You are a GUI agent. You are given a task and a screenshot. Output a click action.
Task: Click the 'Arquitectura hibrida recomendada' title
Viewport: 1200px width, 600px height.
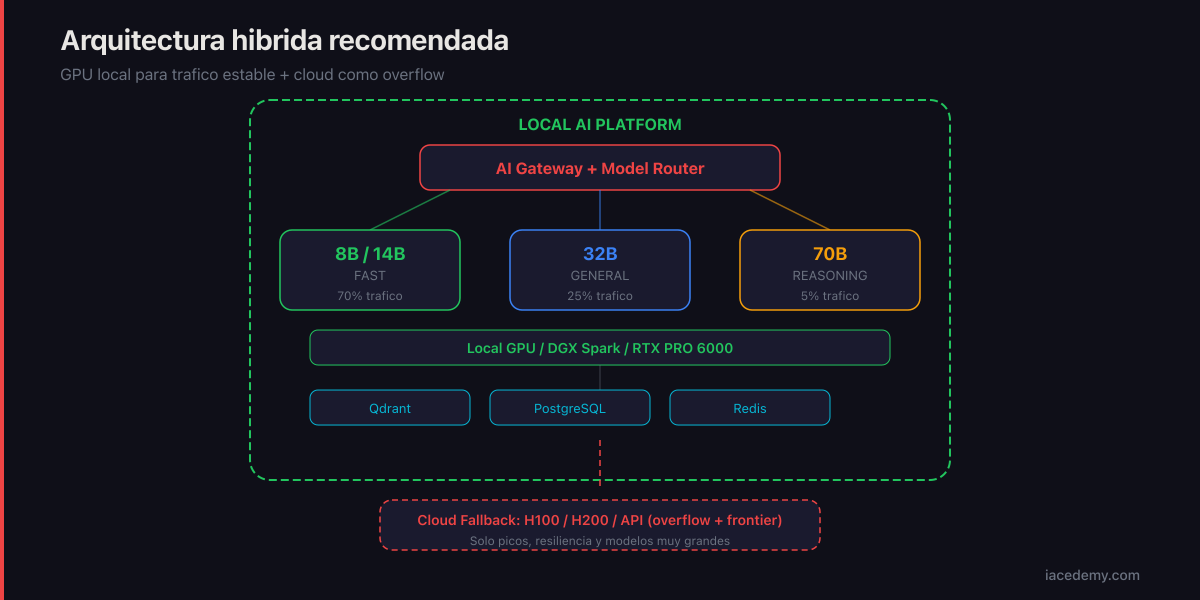(x=285, y=41)
